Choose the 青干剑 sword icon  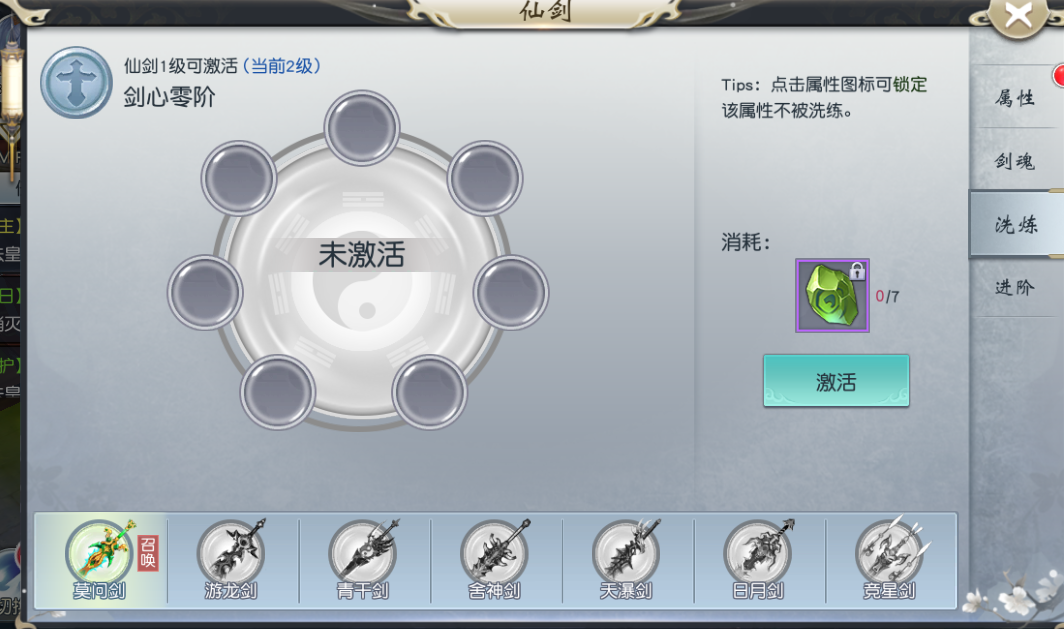point(362,554)
